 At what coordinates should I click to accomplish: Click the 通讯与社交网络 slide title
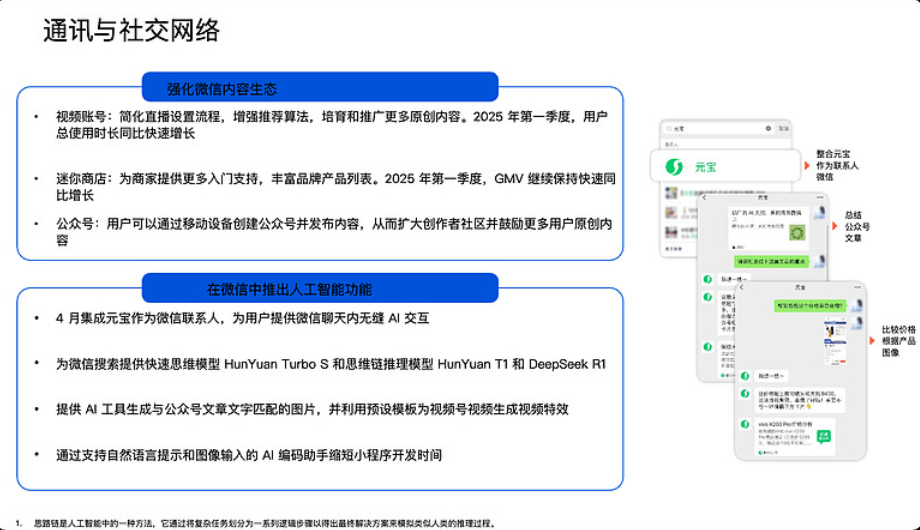point(131,31)
